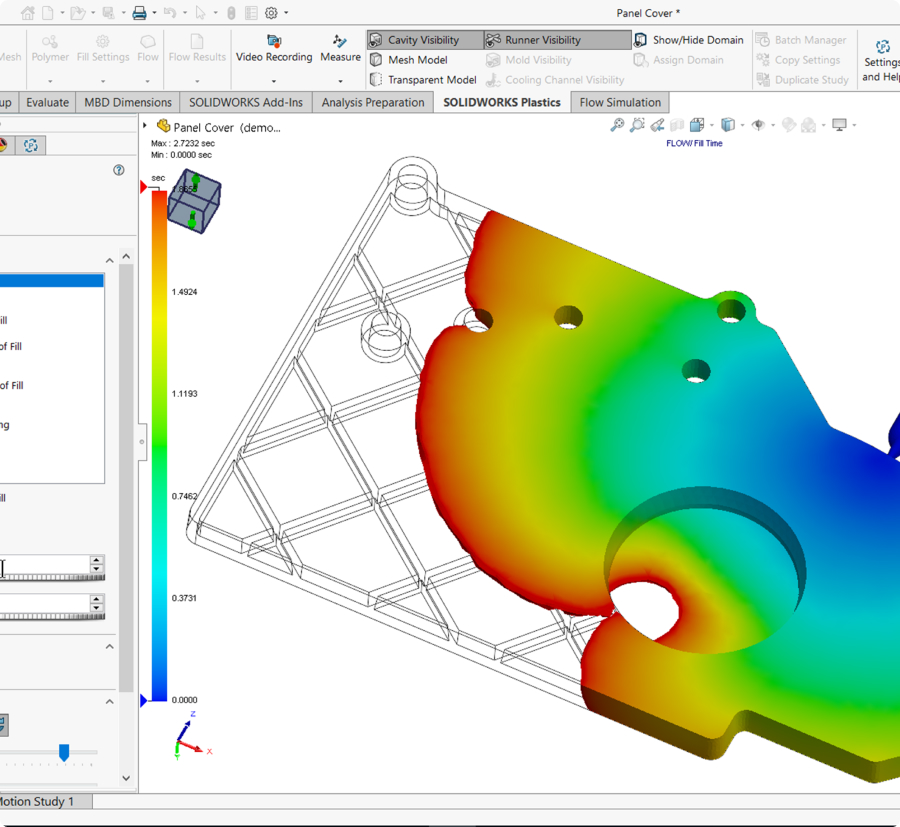Click the Previous View icon
The image size is (900, 827).
(658, 125)
